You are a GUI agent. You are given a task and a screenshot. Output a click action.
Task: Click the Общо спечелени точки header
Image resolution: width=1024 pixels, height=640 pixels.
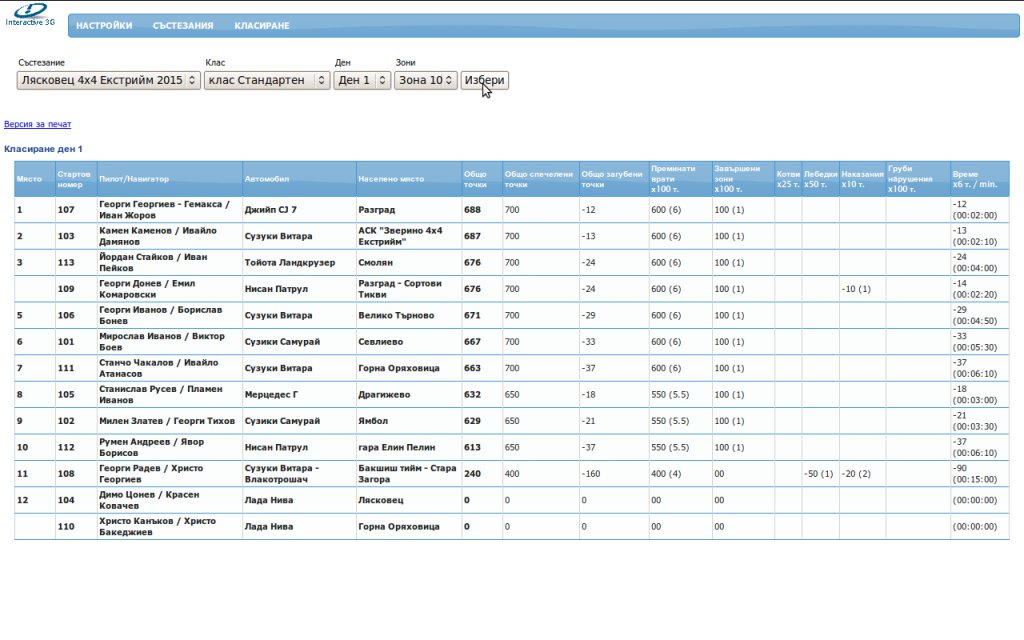tap(539, 179)
